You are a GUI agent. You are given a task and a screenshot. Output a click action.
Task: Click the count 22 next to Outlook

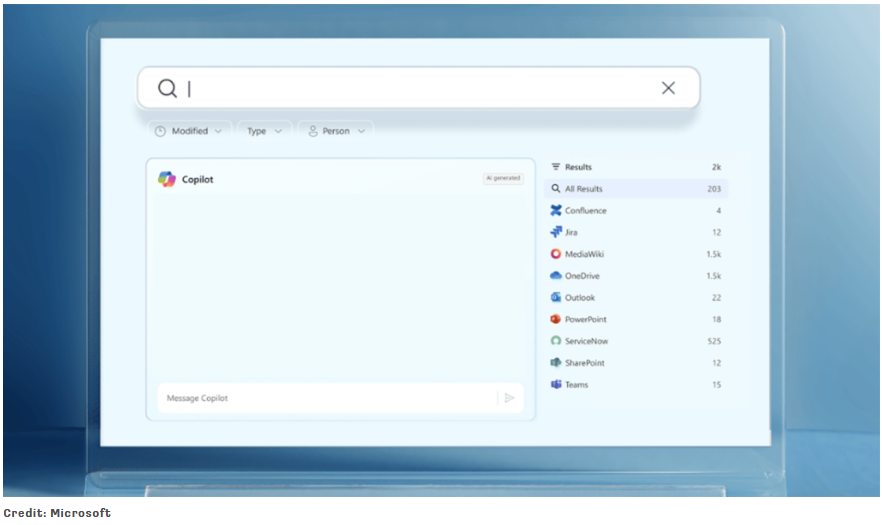(x=716, y=298)
